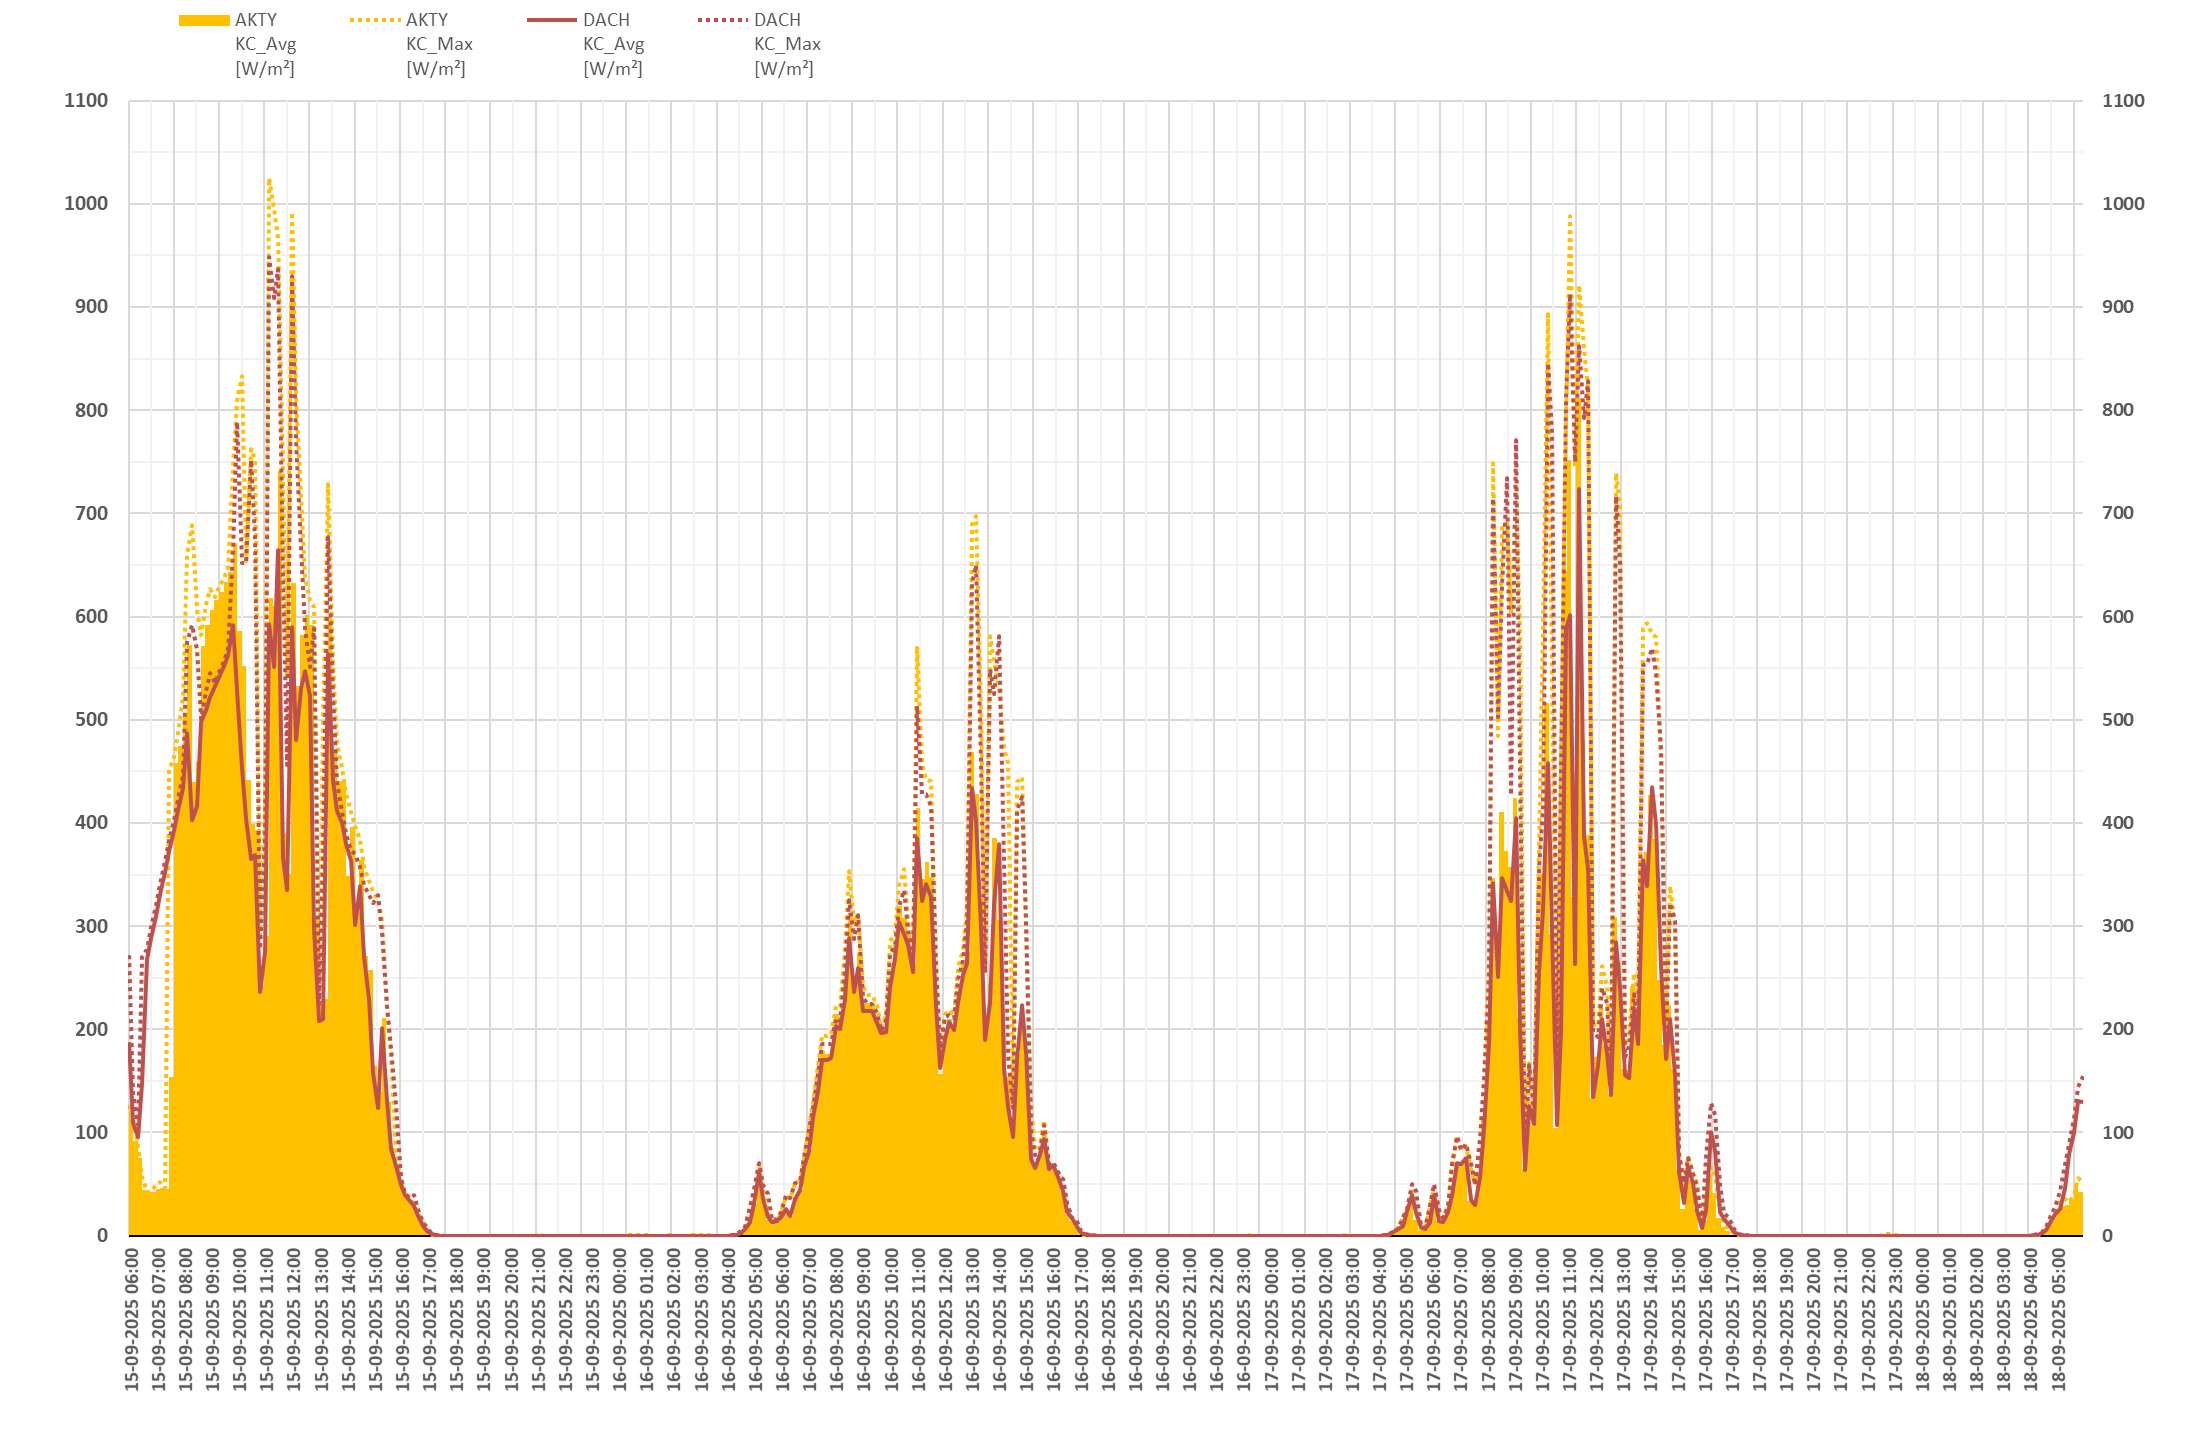Click the 800 value on the right axis

tap(2118, 409)
